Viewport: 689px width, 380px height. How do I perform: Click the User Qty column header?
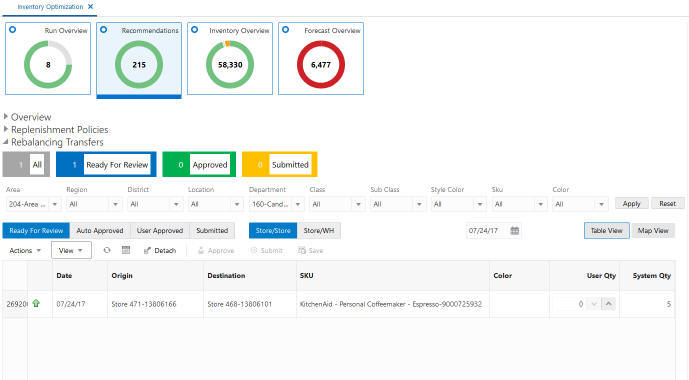click(x=584, y=276)
